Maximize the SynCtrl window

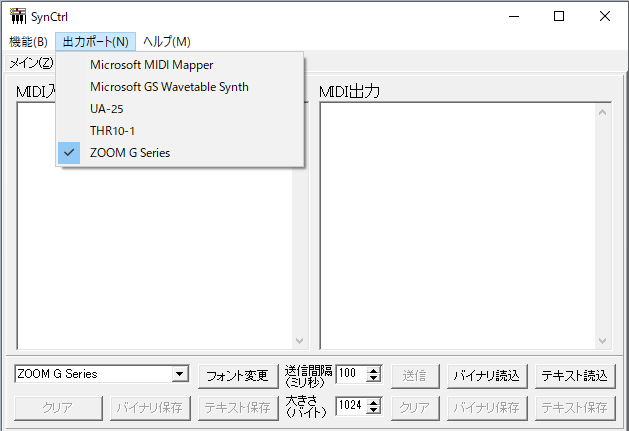point(559,16)
